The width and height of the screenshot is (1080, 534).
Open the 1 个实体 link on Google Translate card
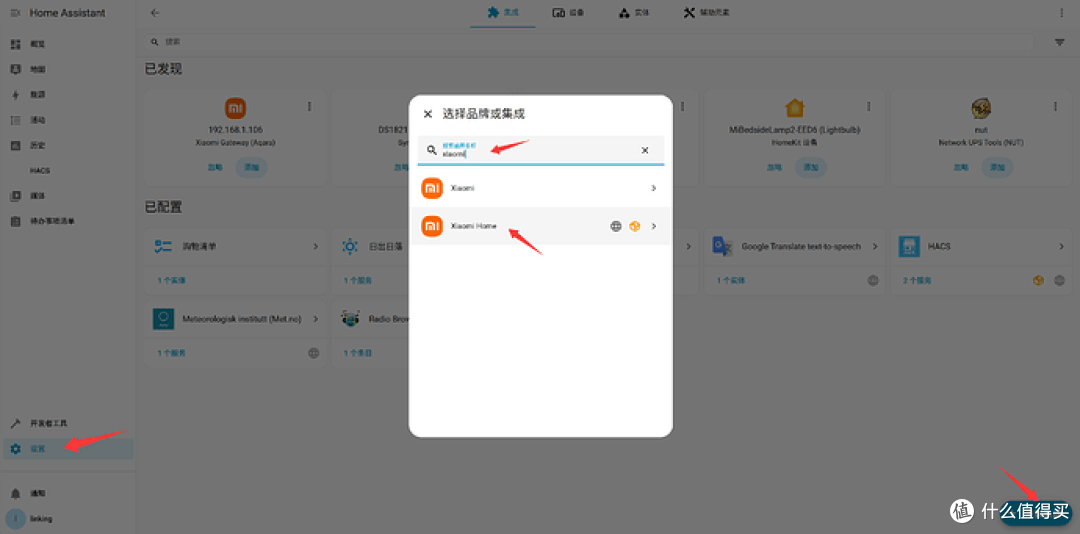point(731,280)
